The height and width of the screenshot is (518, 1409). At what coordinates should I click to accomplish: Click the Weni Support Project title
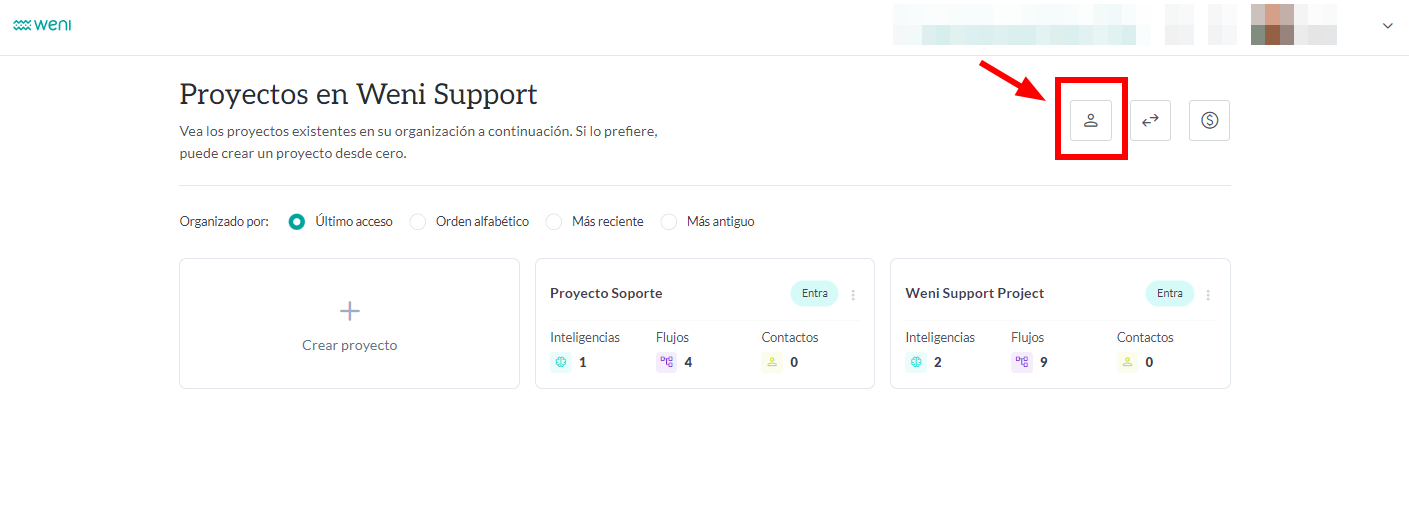974,293
